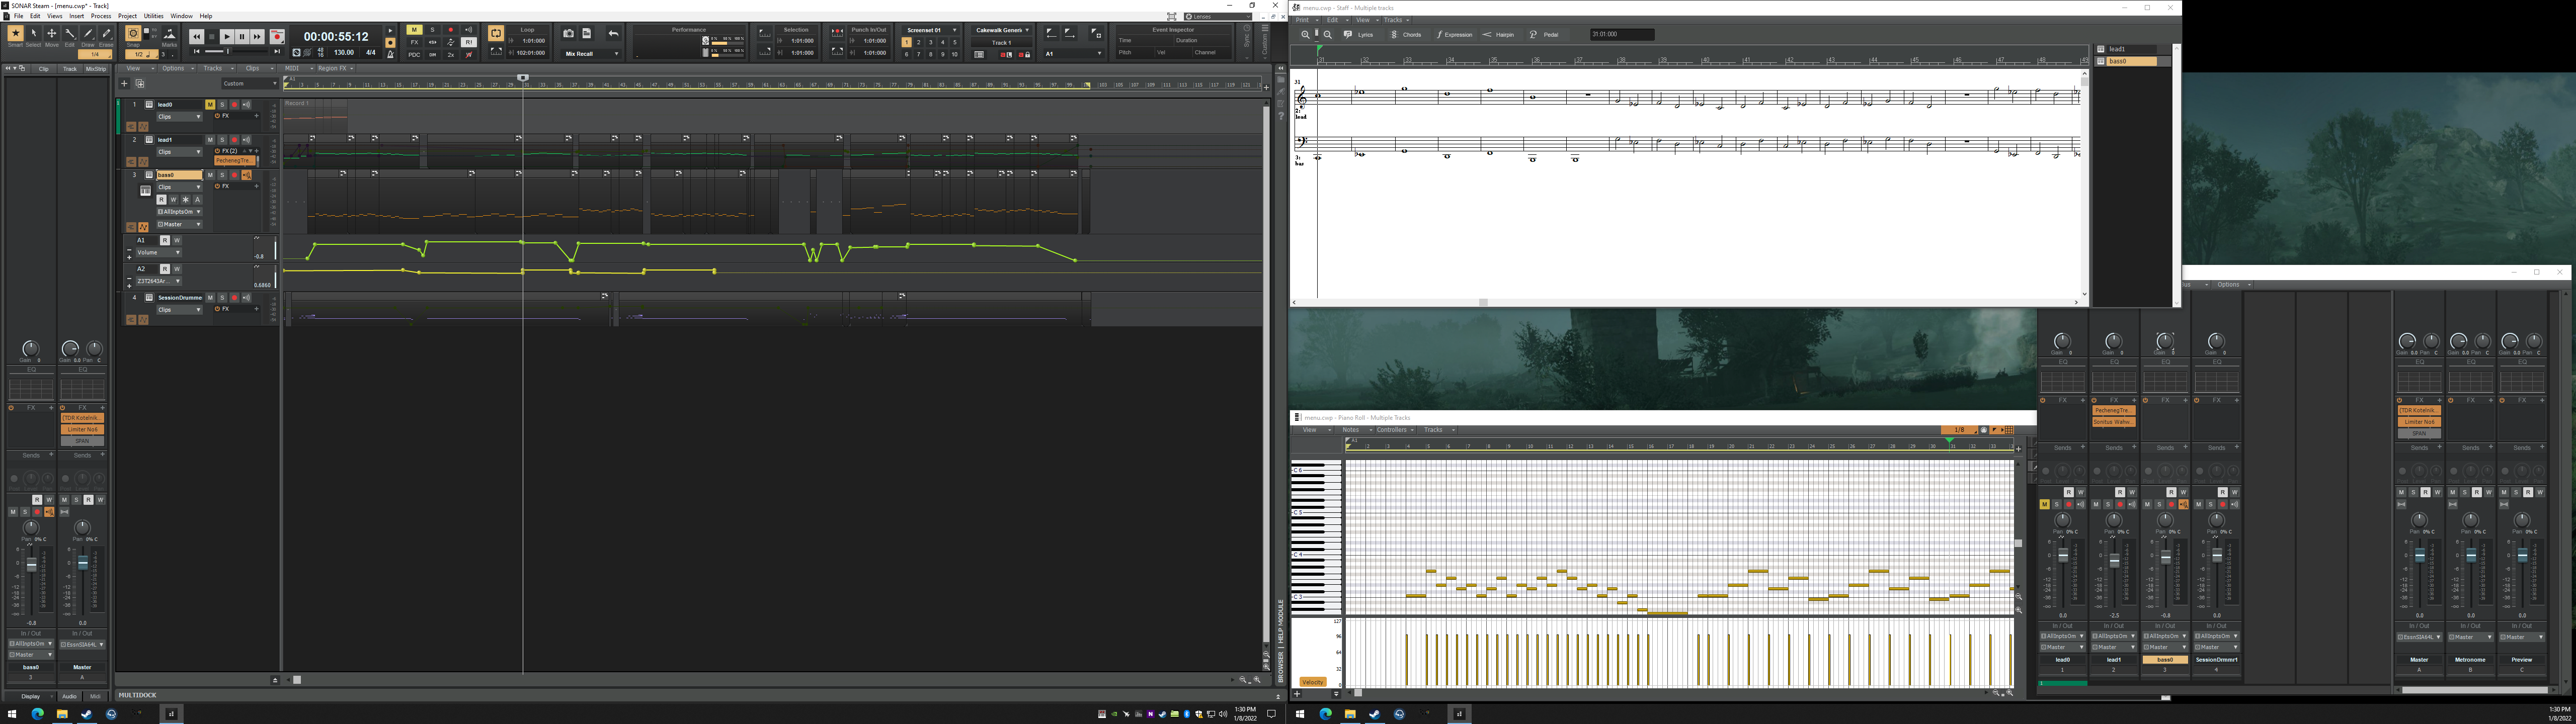Toggle the metronome icon beside tempo
2576x724 pixels.
click(391, 54)
